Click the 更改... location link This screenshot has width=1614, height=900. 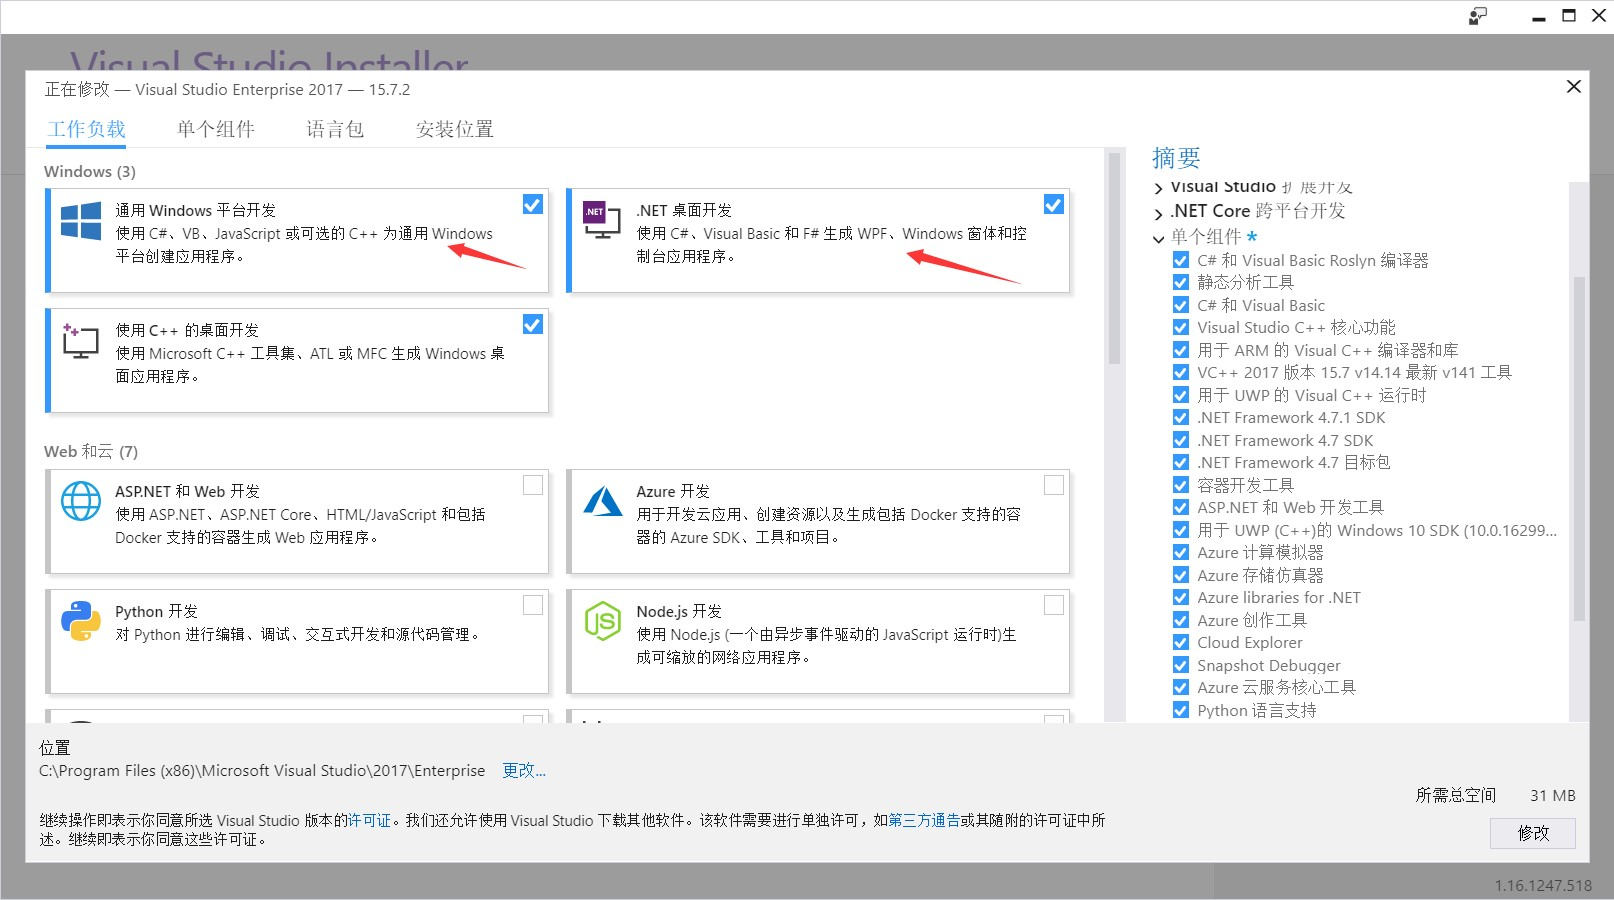pyautogui.click(x=524, y=770)
